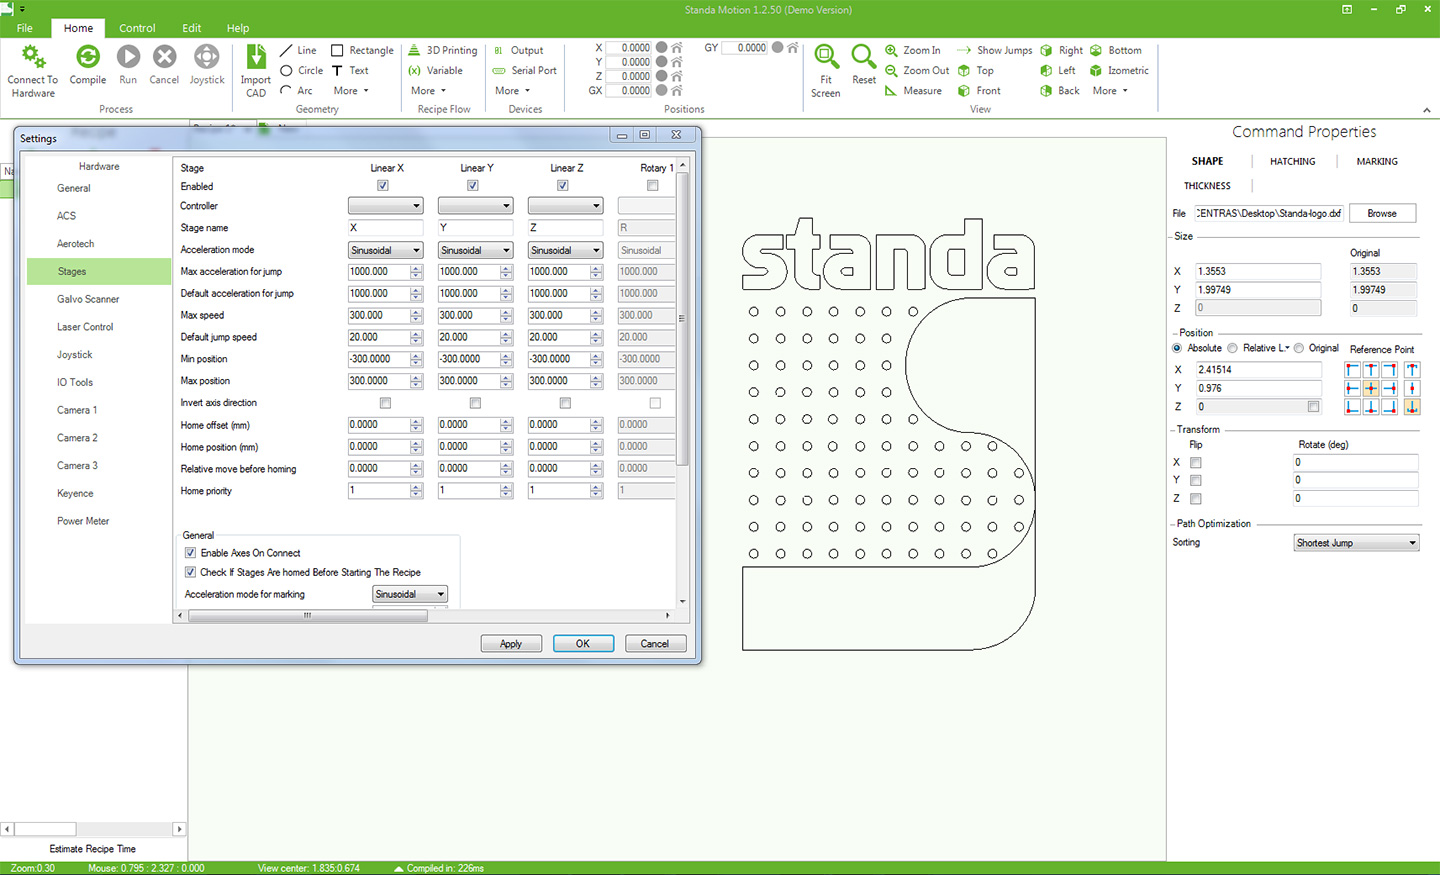Select the Line geometry tool
1440x875 pixels.
click(298, 50)
